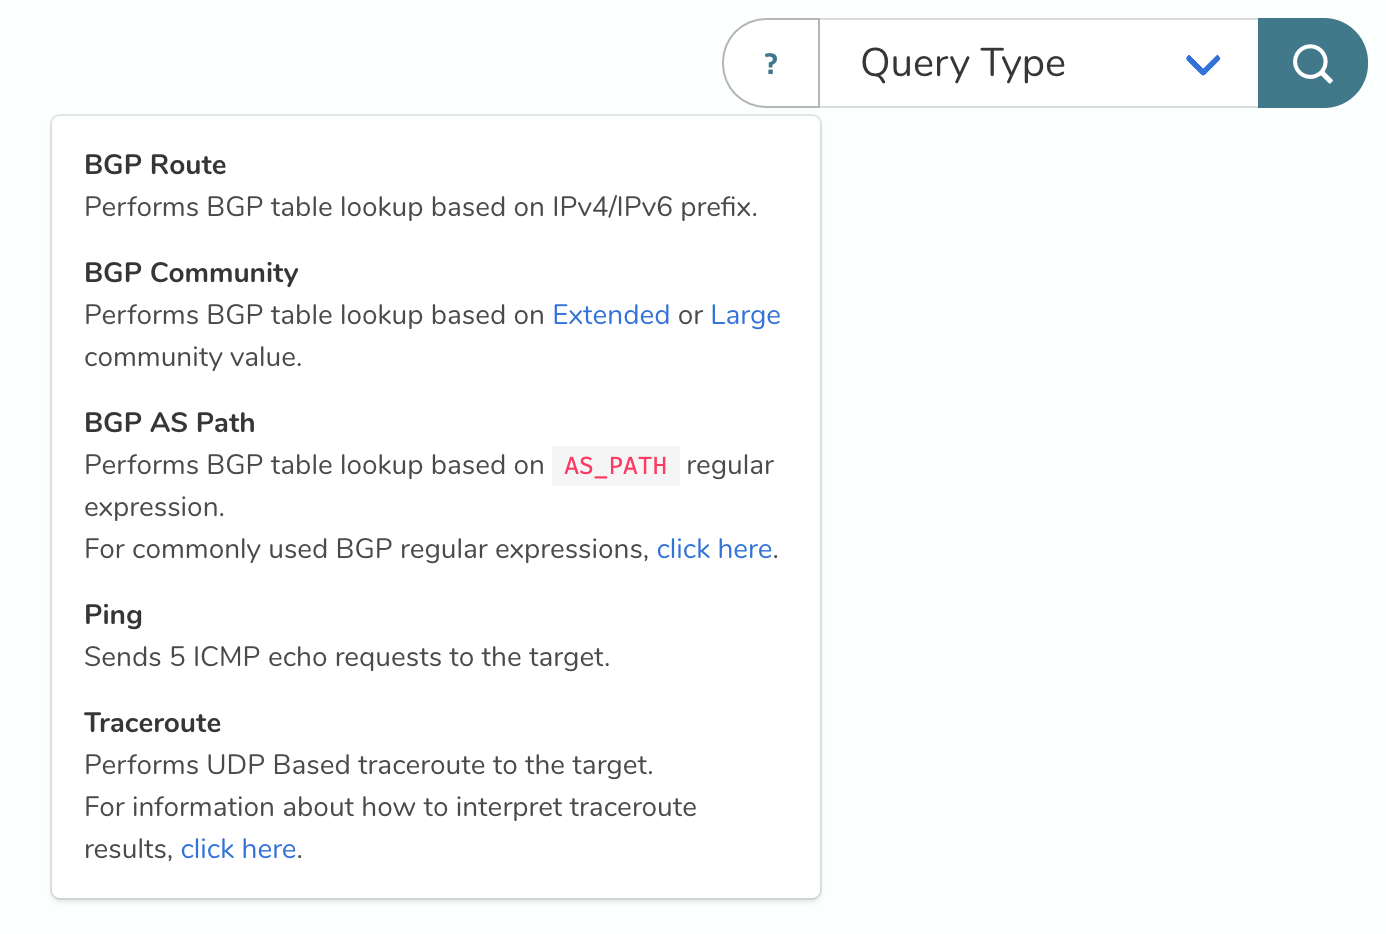
Task: Follow the BGP regular expressions "click here" link
Action: (x=714, y=549)
